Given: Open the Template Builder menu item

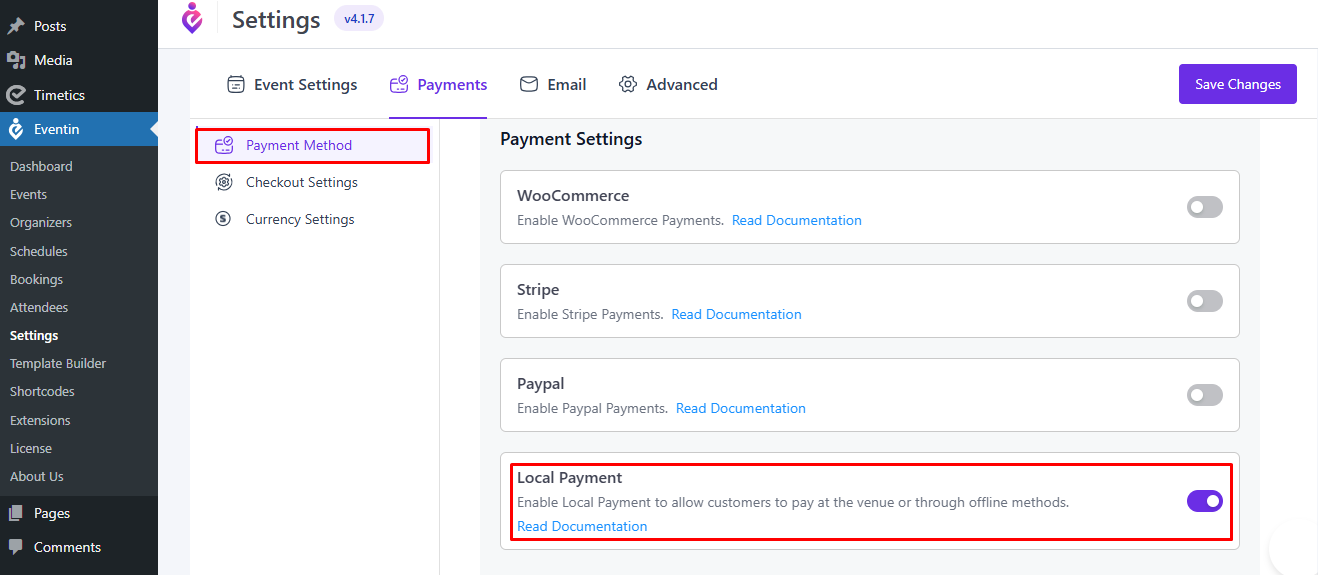Looking at the screenshot, I should point(58,363).
